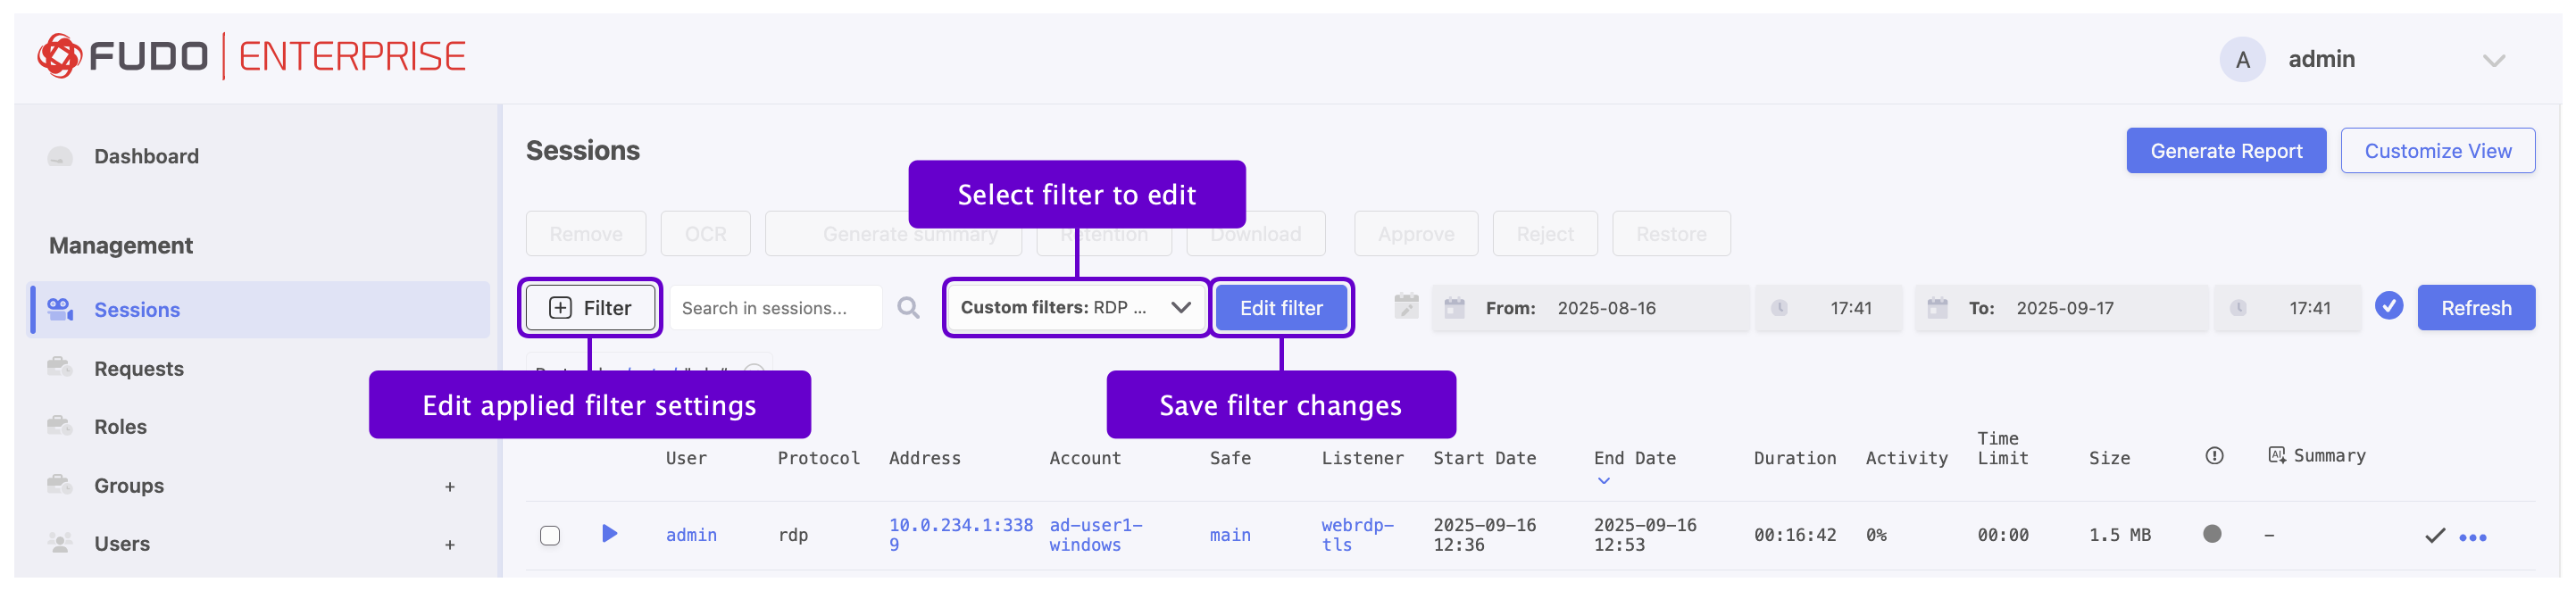Open Roles in the sidebar
2576x599 pixels.
120,426
